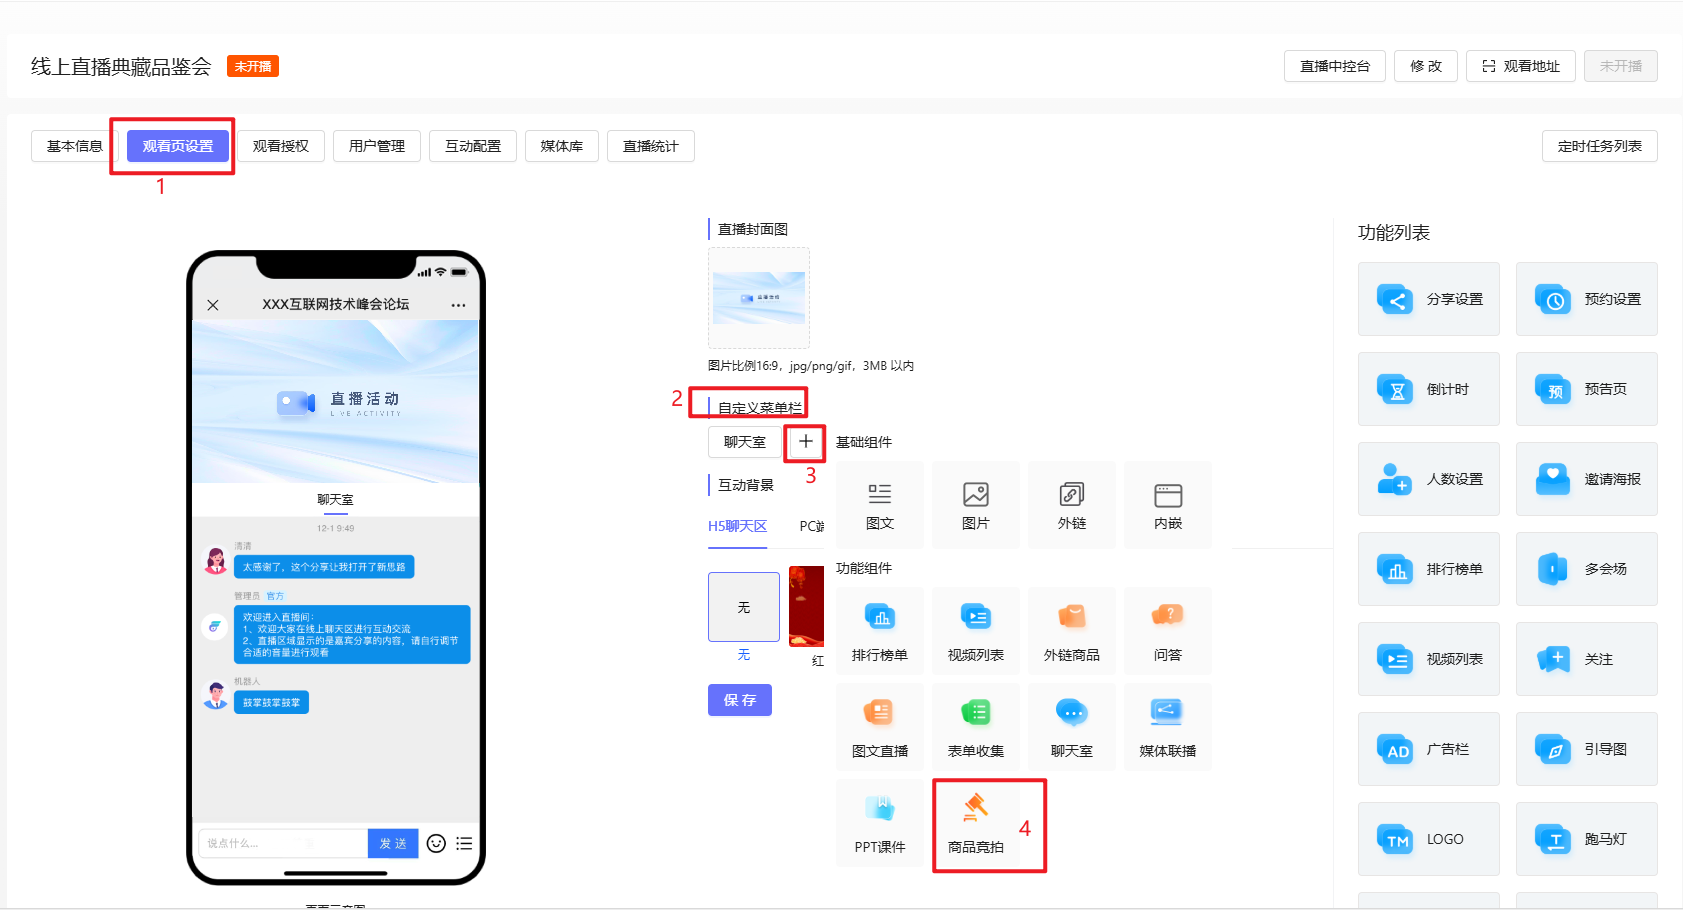Open 直播中控台 from the header
The height and width of the screenshot is (910, 1683).
point(1334,66)
